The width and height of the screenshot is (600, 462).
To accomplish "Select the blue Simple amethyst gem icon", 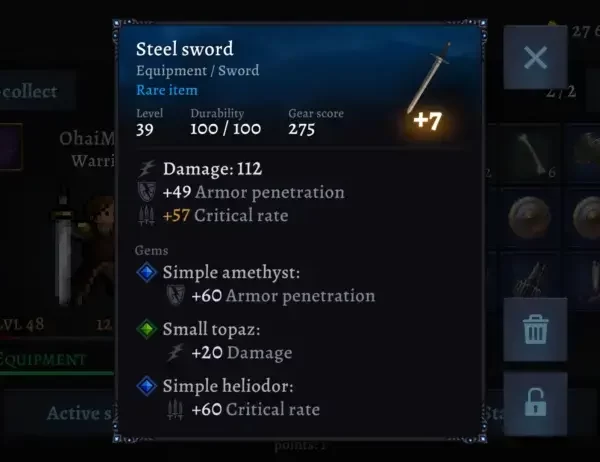I will [x=147, y=273].
